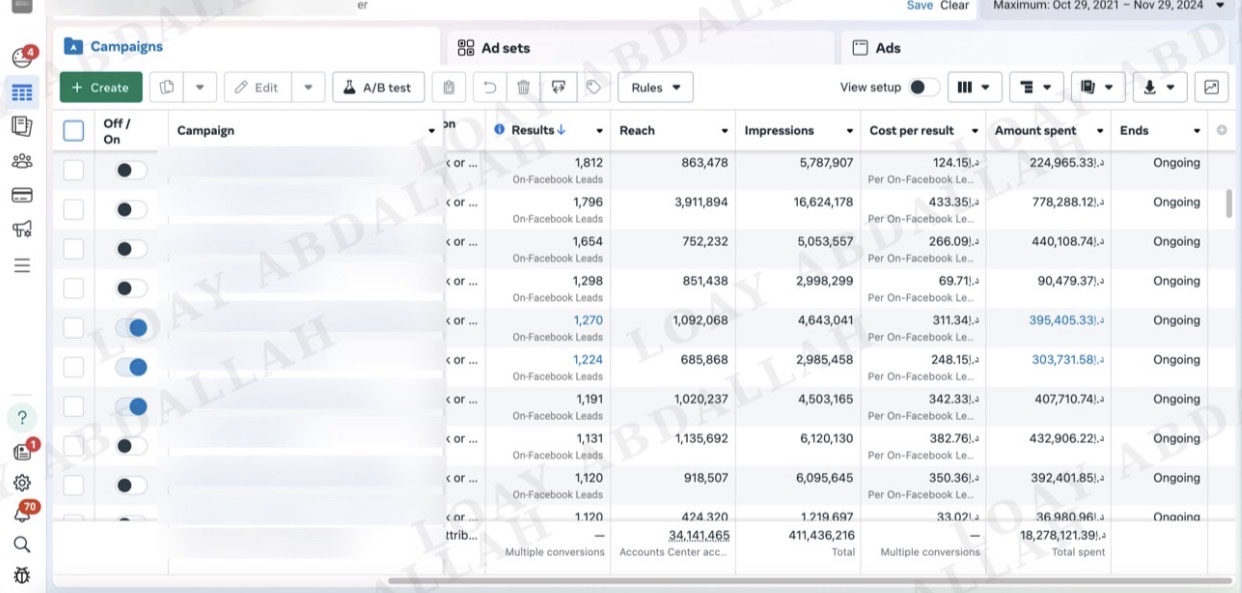
Task: Open the Rules dropdown
Action: 655,87
